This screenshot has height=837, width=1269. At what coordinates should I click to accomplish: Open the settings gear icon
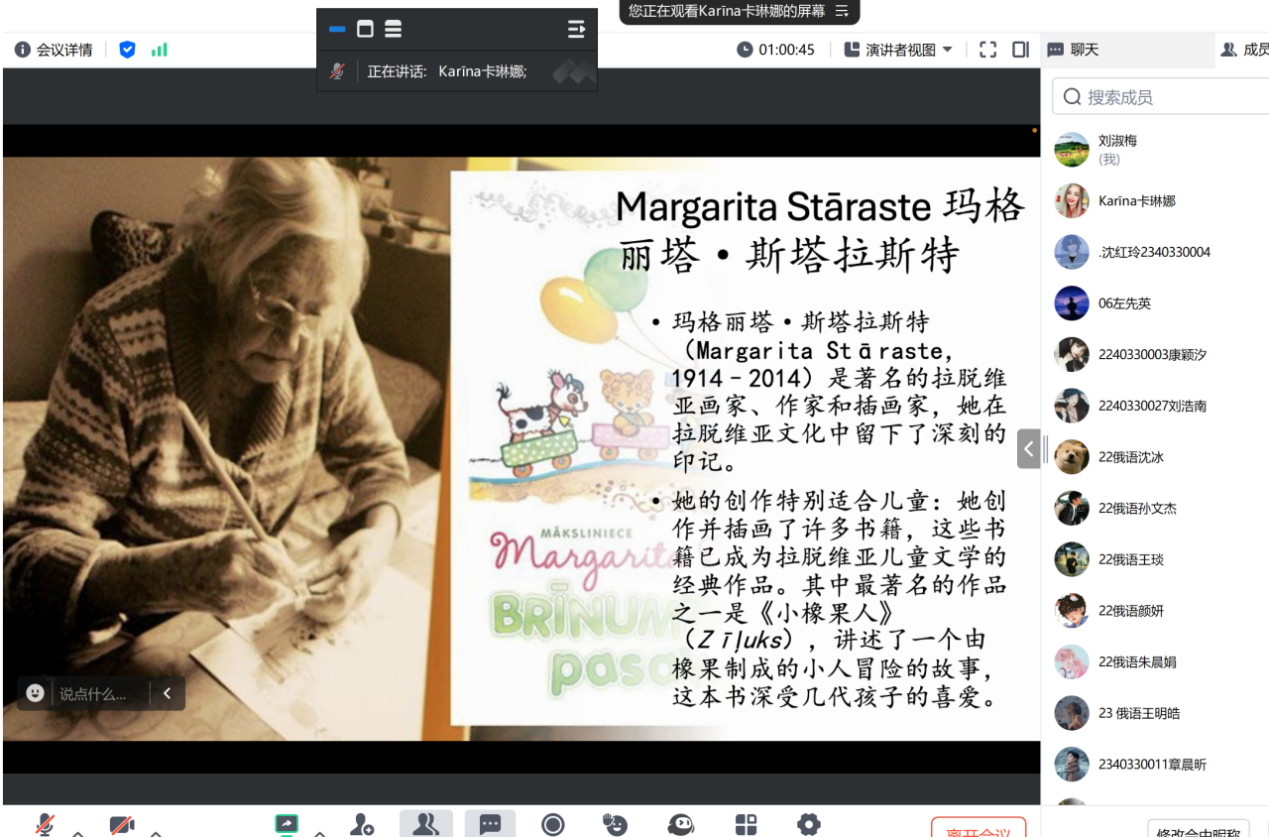pyautogui.click(x=808, y=824)
